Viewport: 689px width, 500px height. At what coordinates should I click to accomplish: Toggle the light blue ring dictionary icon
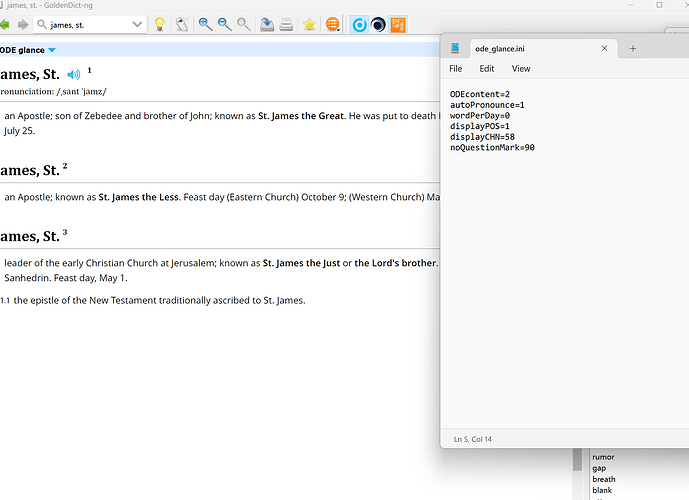359,25
